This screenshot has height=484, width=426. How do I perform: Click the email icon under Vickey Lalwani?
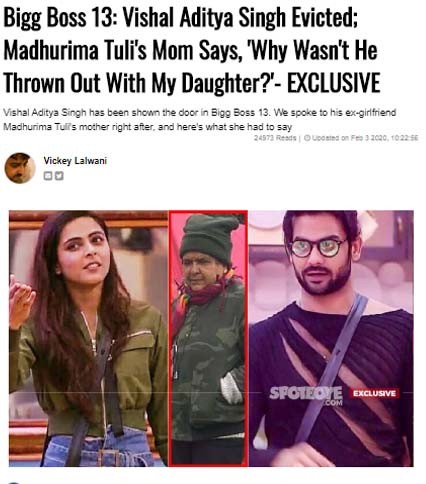pos(48,176)
